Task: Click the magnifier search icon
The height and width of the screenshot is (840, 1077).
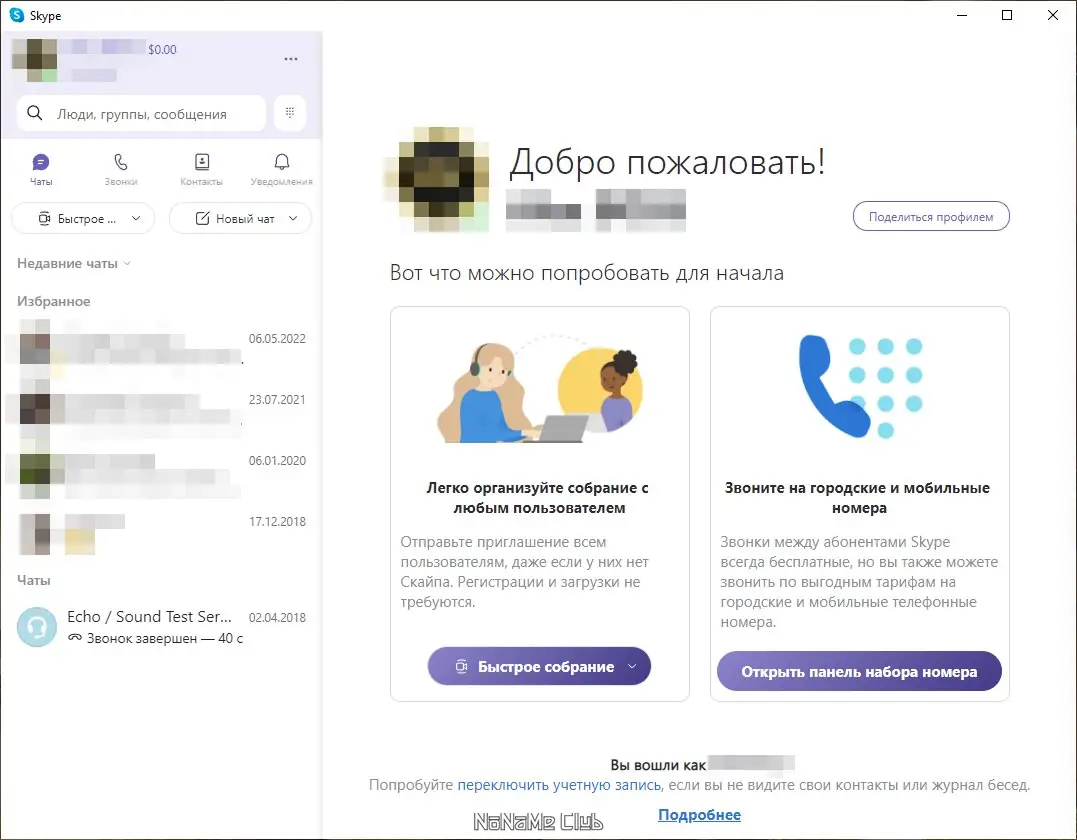Action: coord(34,113)
